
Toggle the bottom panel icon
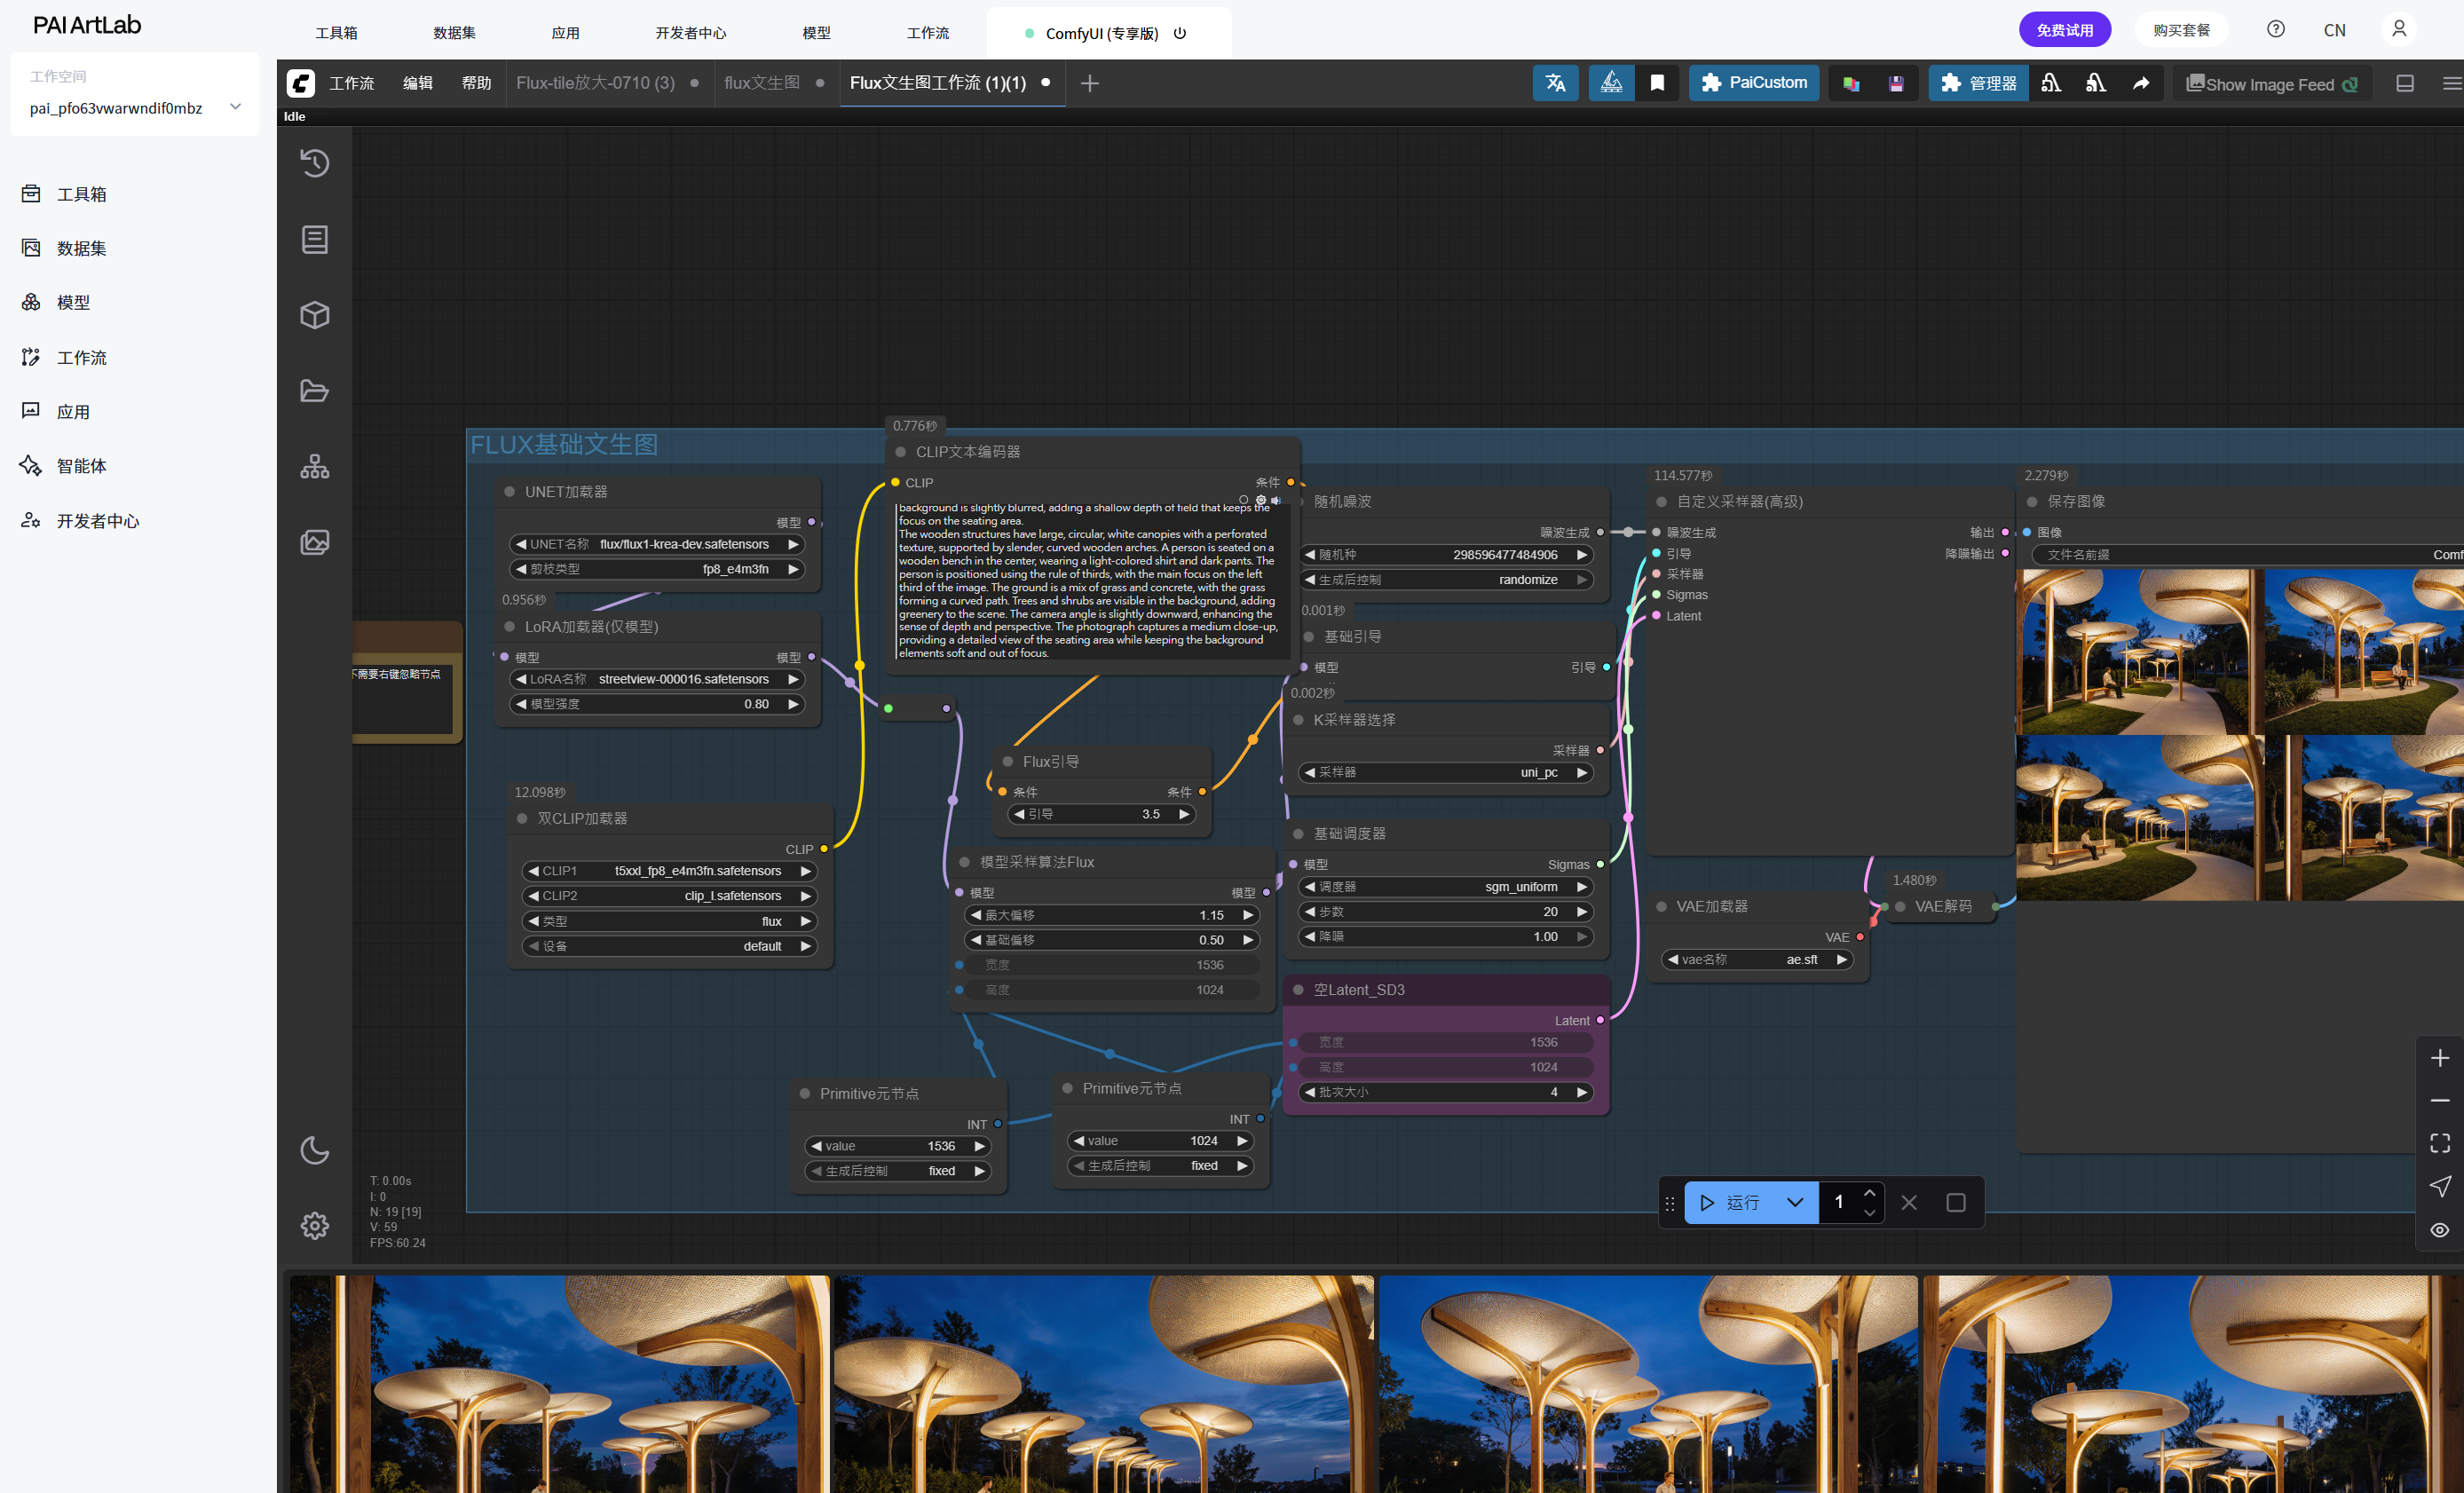click(x=2405, y=83)
